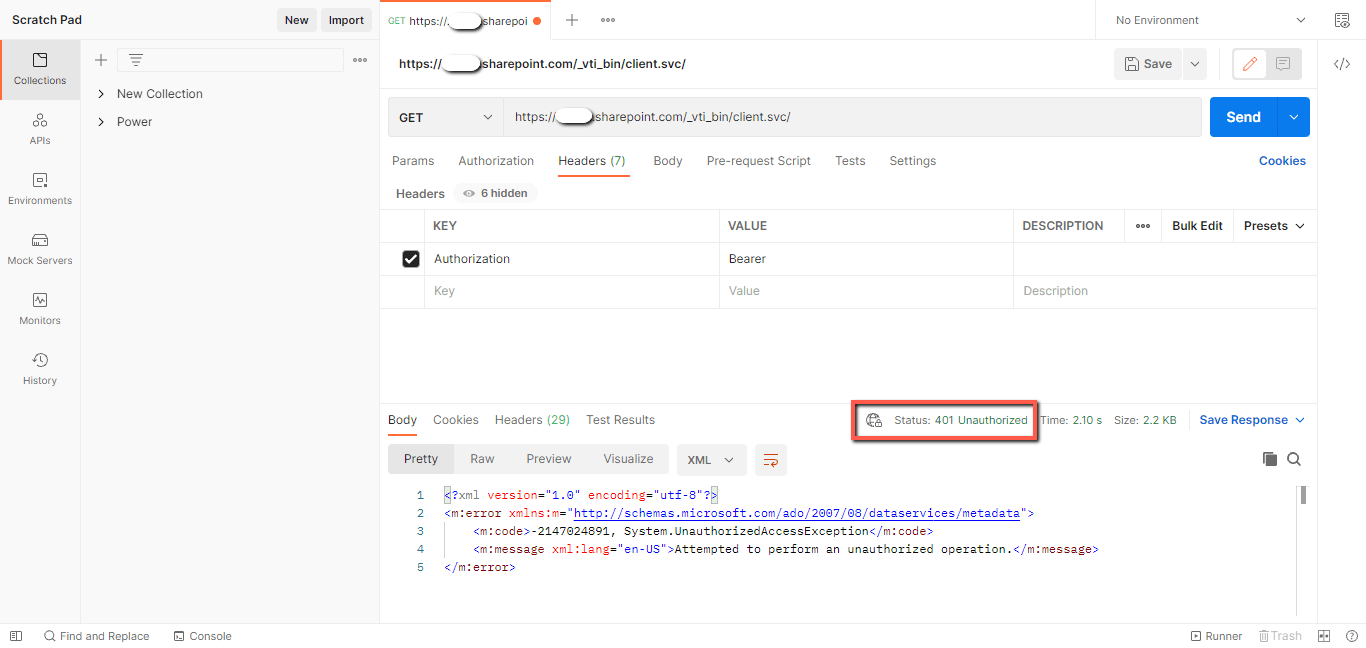Open the Console

[x=202, y=636]
